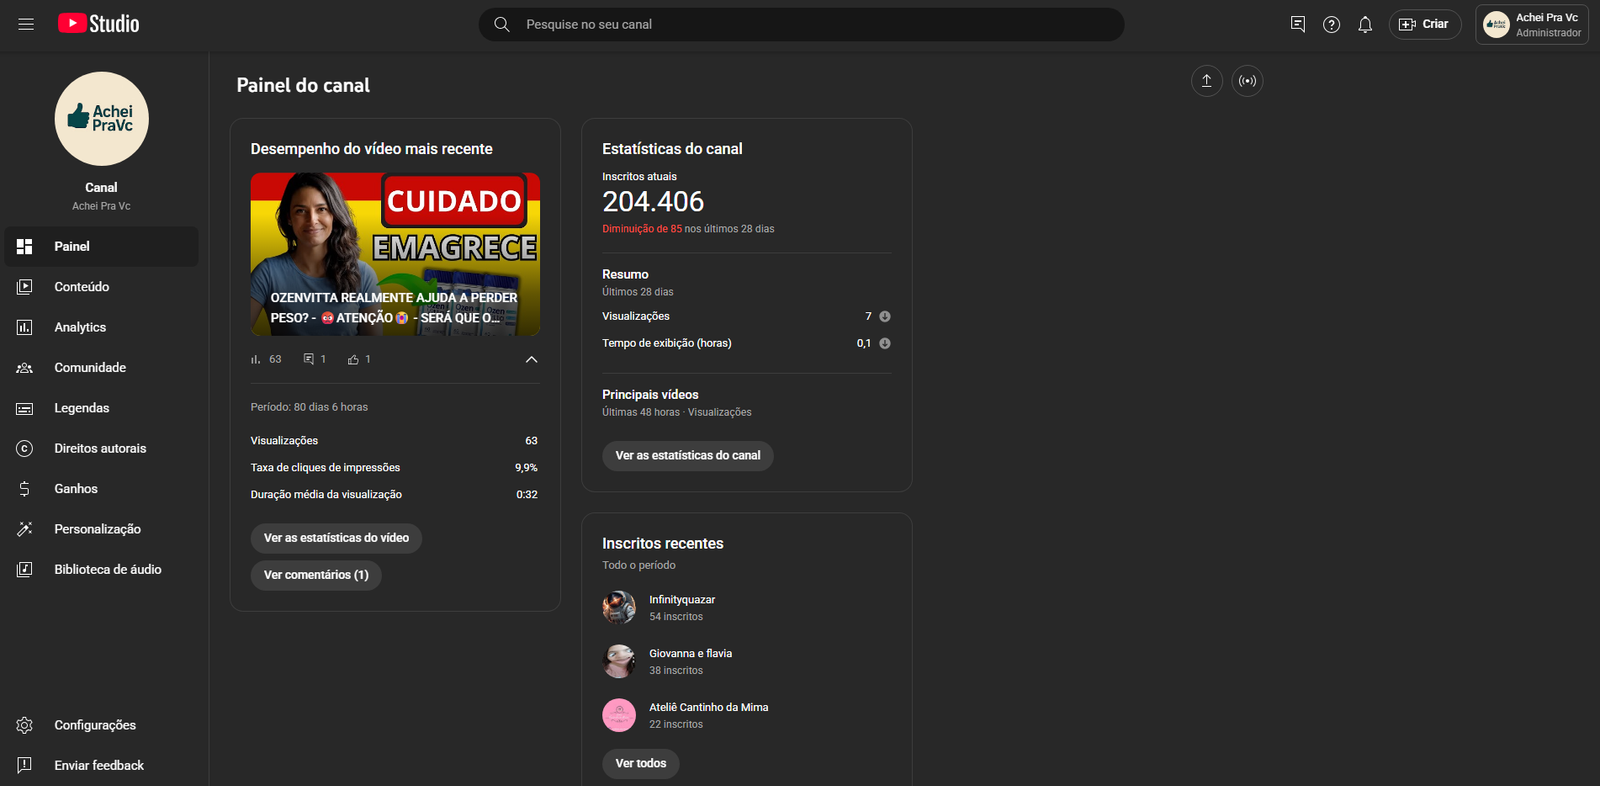Screen dimensions: 1600x786
Task: Click Ver as estatísticas do vídeo button
Action: 336,538
